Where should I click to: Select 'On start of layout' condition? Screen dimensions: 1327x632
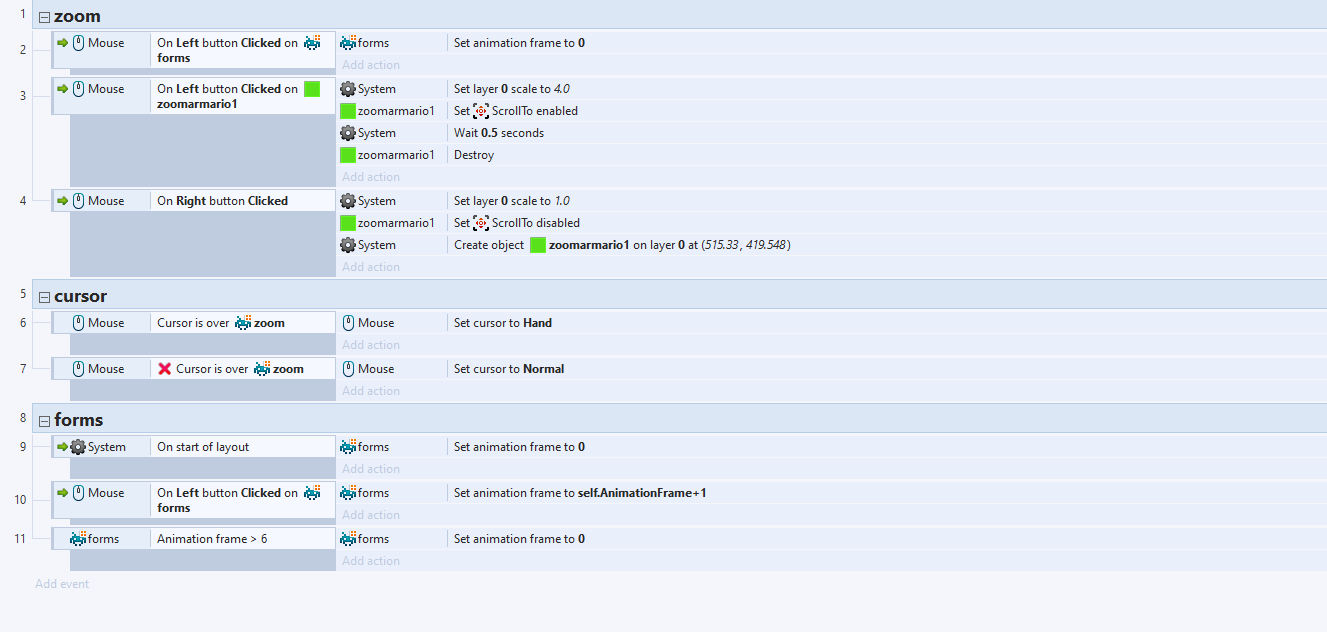coord(203,447)
